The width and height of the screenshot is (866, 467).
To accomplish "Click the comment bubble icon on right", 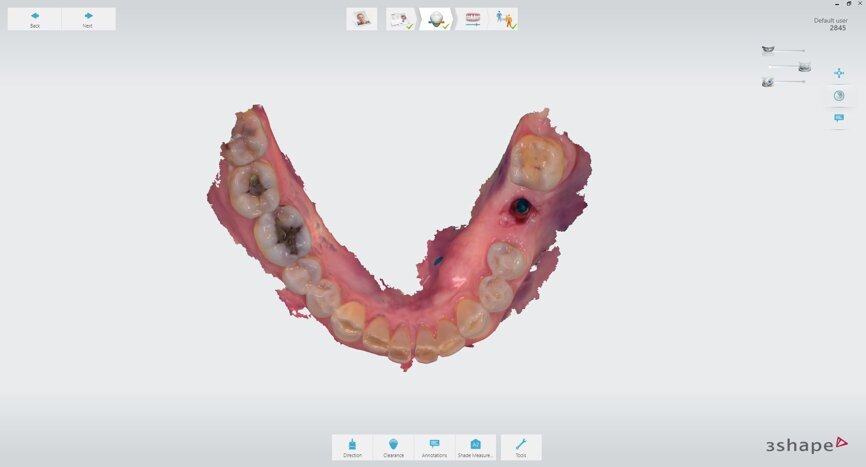I will click(x=838, y=119).
